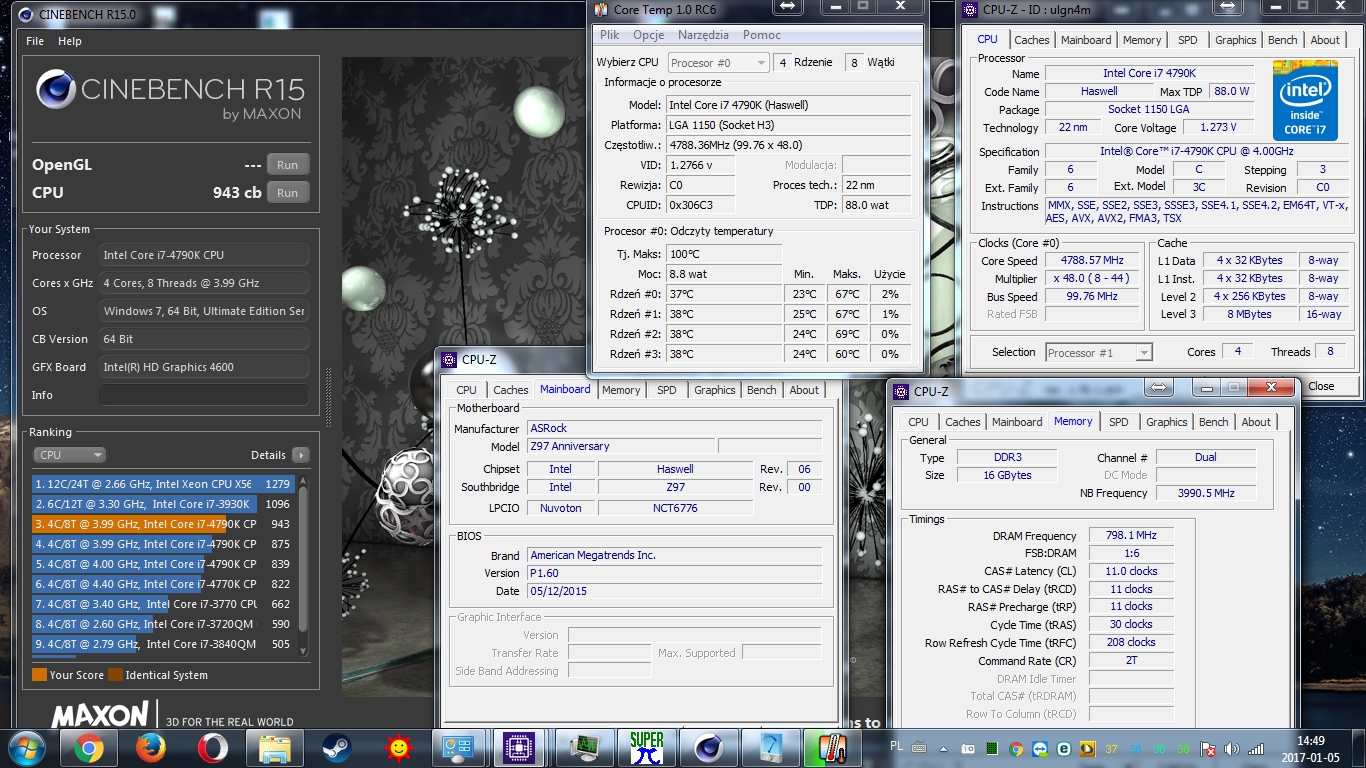Open the Pomoc menu in Core Temp
Viewport: 1366px width, 768px height.
click(x=761, y=35)
